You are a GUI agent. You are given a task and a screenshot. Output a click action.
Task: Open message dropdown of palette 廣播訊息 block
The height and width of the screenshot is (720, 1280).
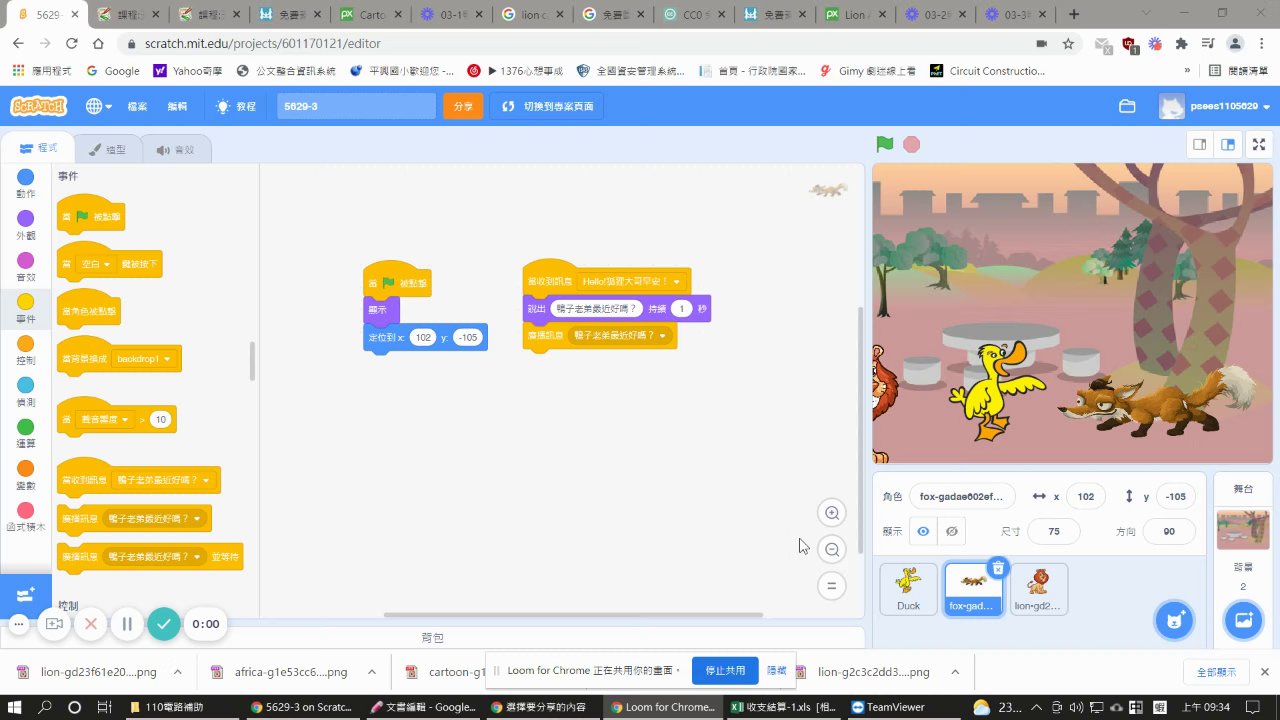pyautogui.click(x=156, y=519)
